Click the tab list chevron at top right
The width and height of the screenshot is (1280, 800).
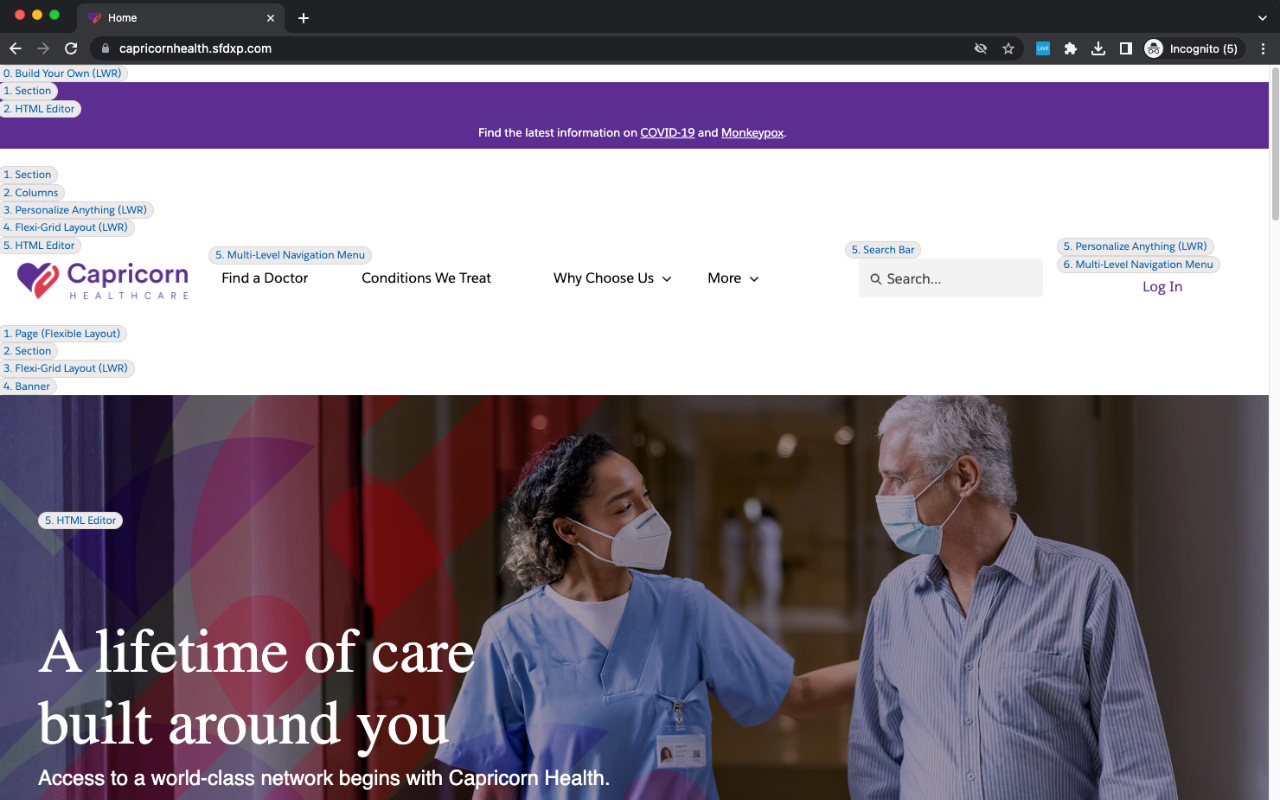point(1262,17)
